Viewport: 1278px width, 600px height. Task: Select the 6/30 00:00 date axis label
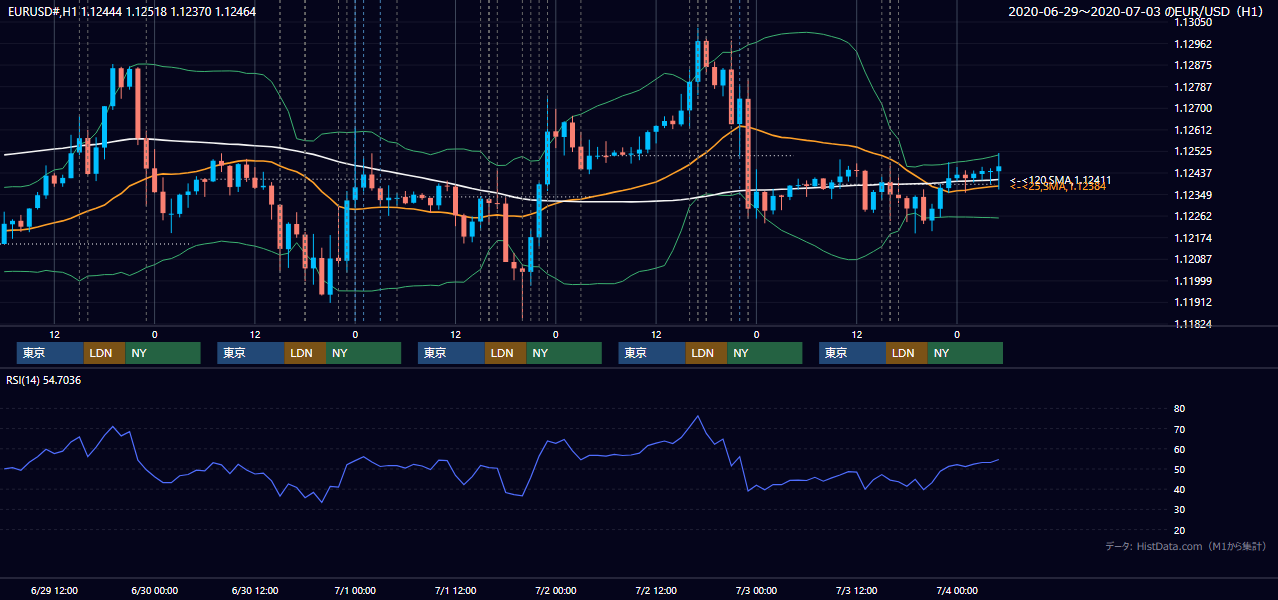tap(154, 590)
